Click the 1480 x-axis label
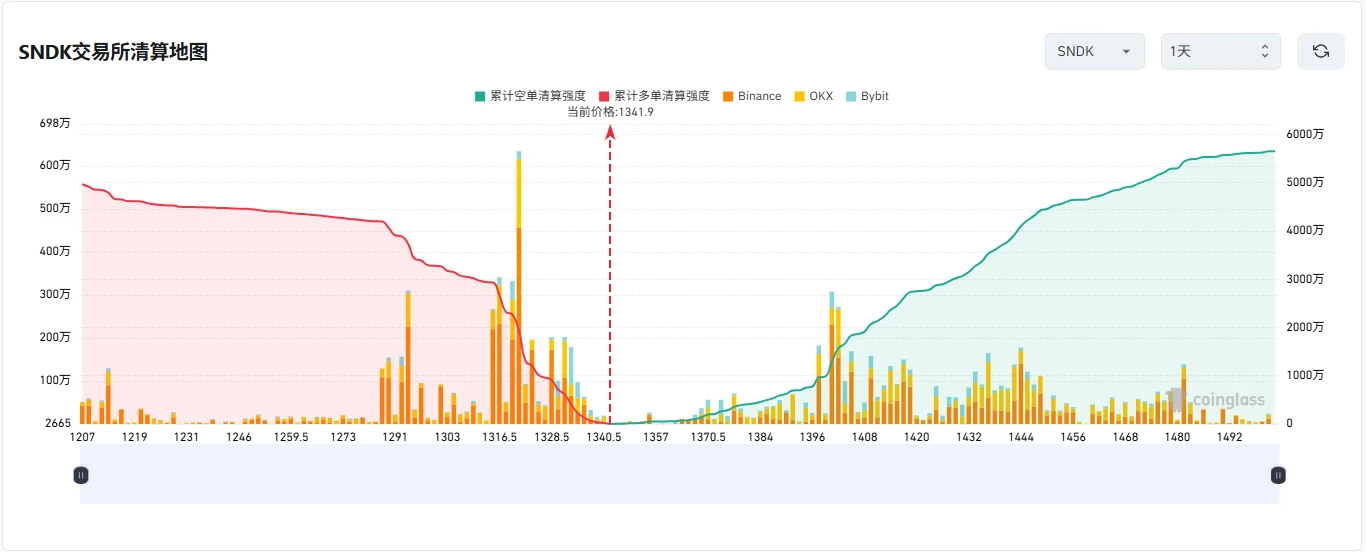This screenshot has height=552, width=1366. [x=1178, y=437]
